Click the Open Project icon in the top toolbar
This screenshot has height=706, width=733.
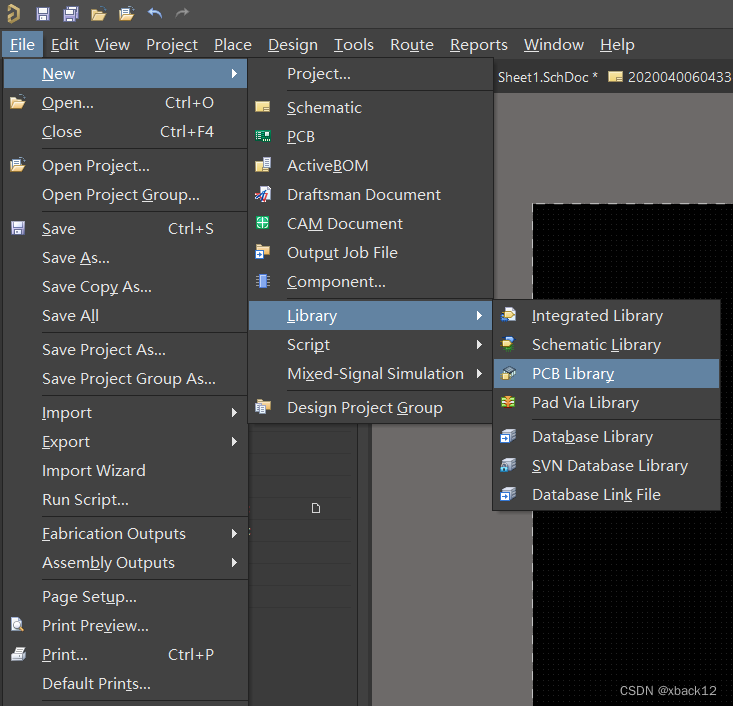[x=127, y=14]
